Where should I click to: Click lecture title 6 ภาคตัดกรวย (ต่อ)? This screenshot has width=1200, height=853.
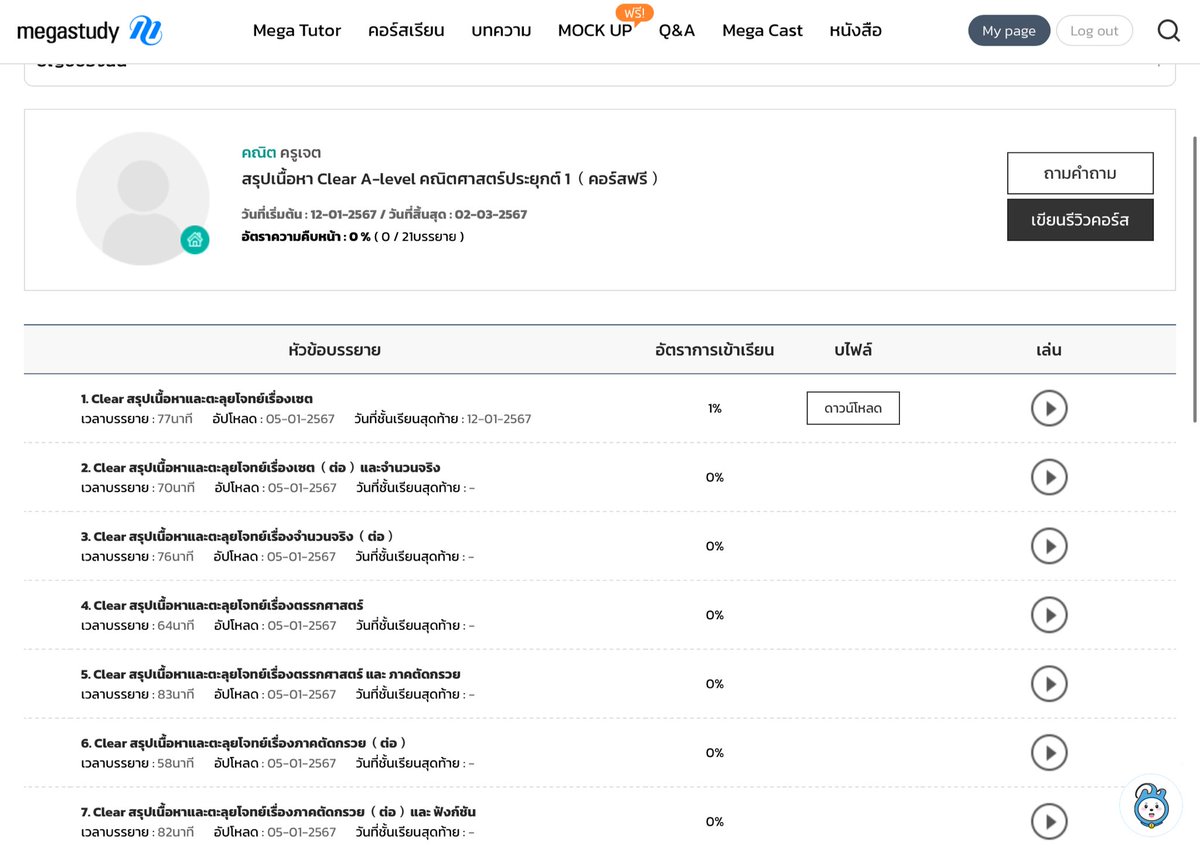244,743
